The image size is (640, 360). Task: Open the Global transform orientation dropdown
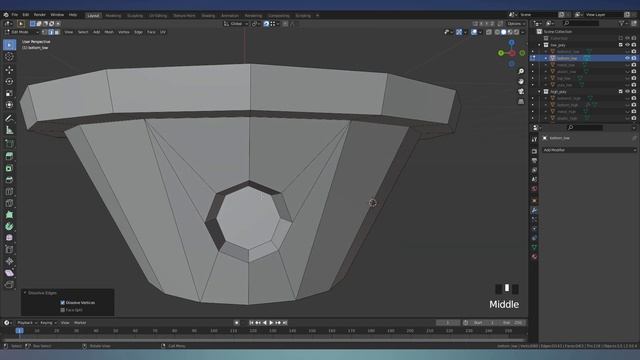point(236,24)
